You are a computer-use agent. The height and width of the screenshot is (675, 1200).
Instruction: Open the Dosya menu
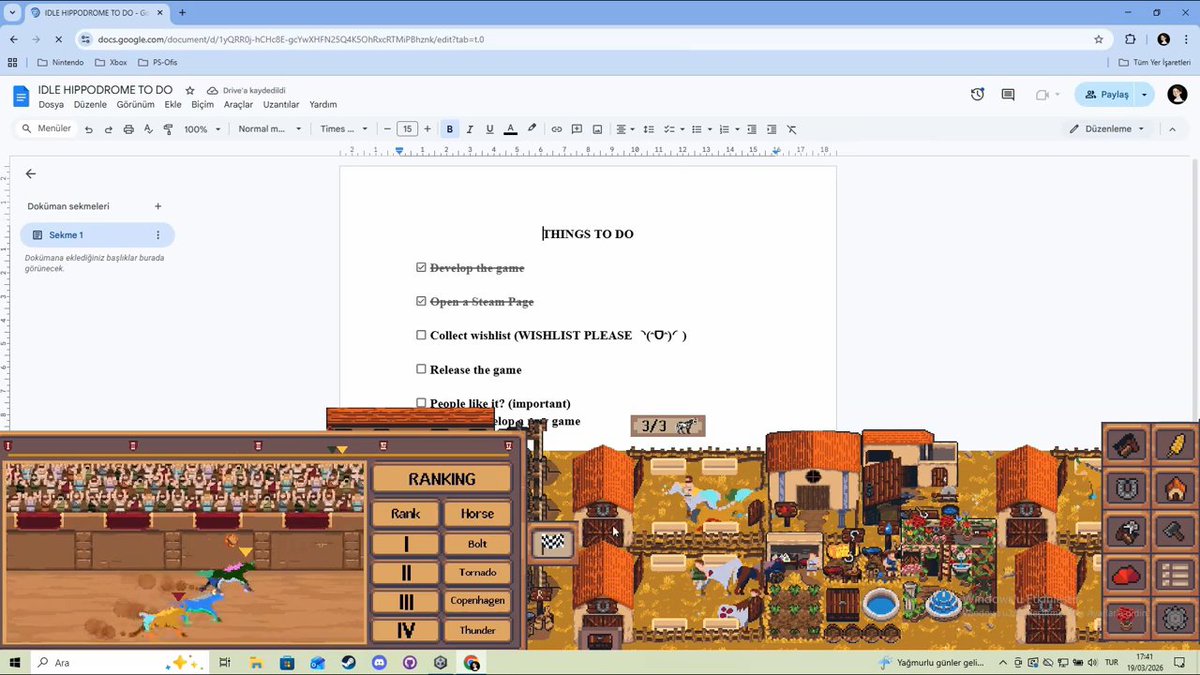(51, 104)
